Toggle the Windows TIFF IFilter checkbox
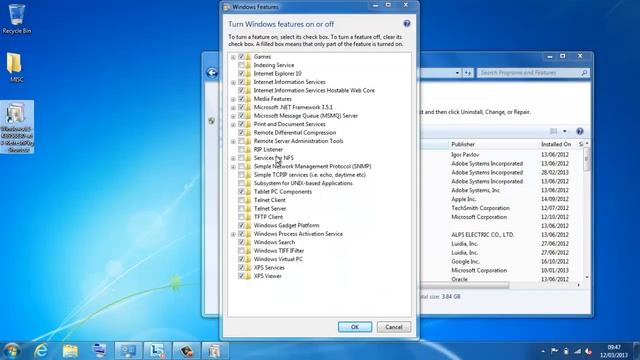 (x=241, y=251)
